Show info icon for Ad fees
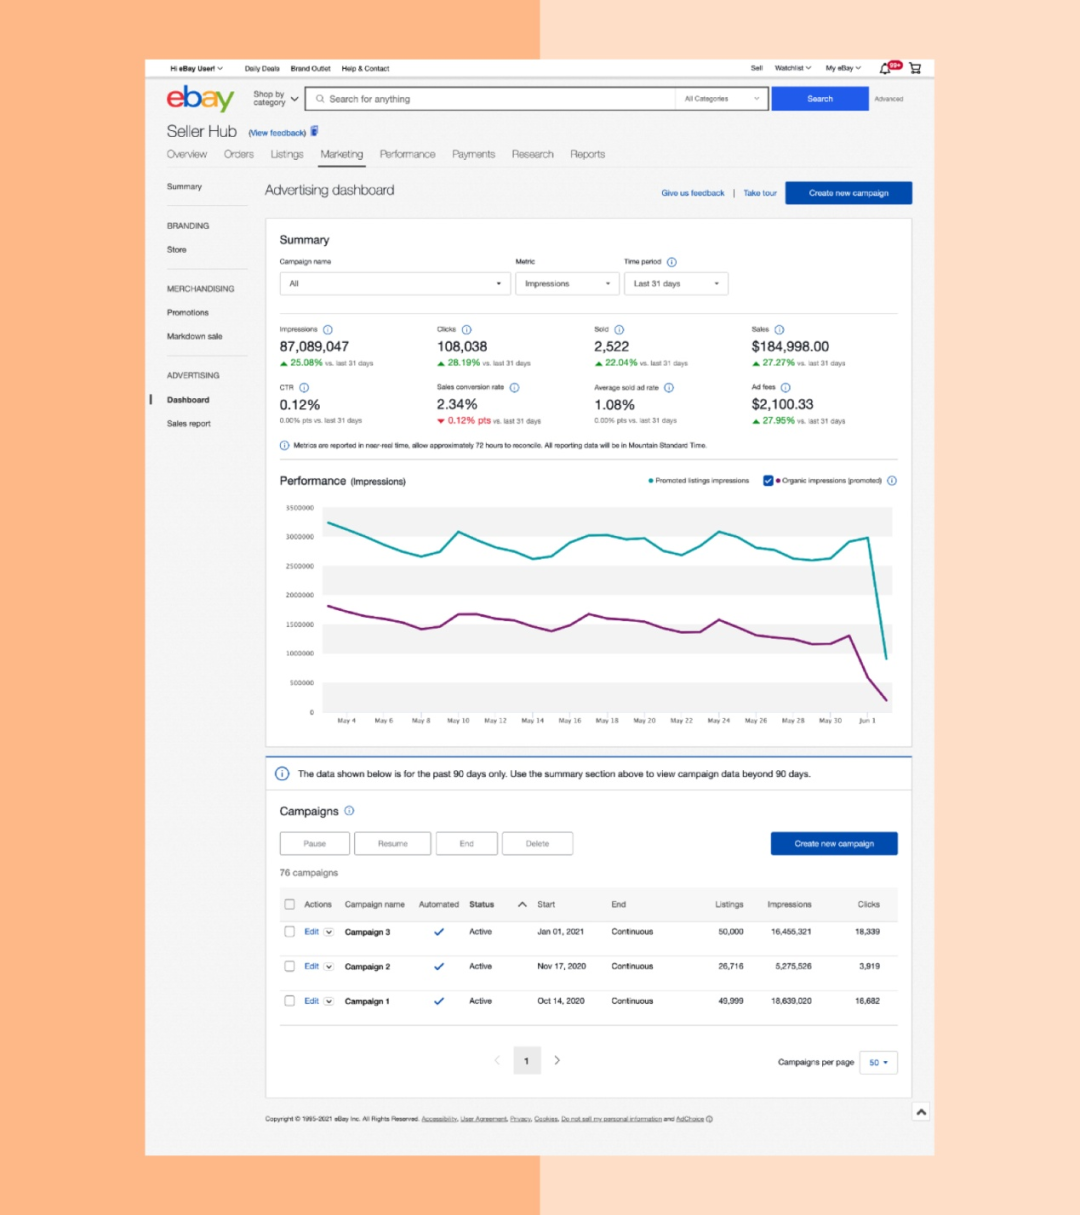 point(786,388)
